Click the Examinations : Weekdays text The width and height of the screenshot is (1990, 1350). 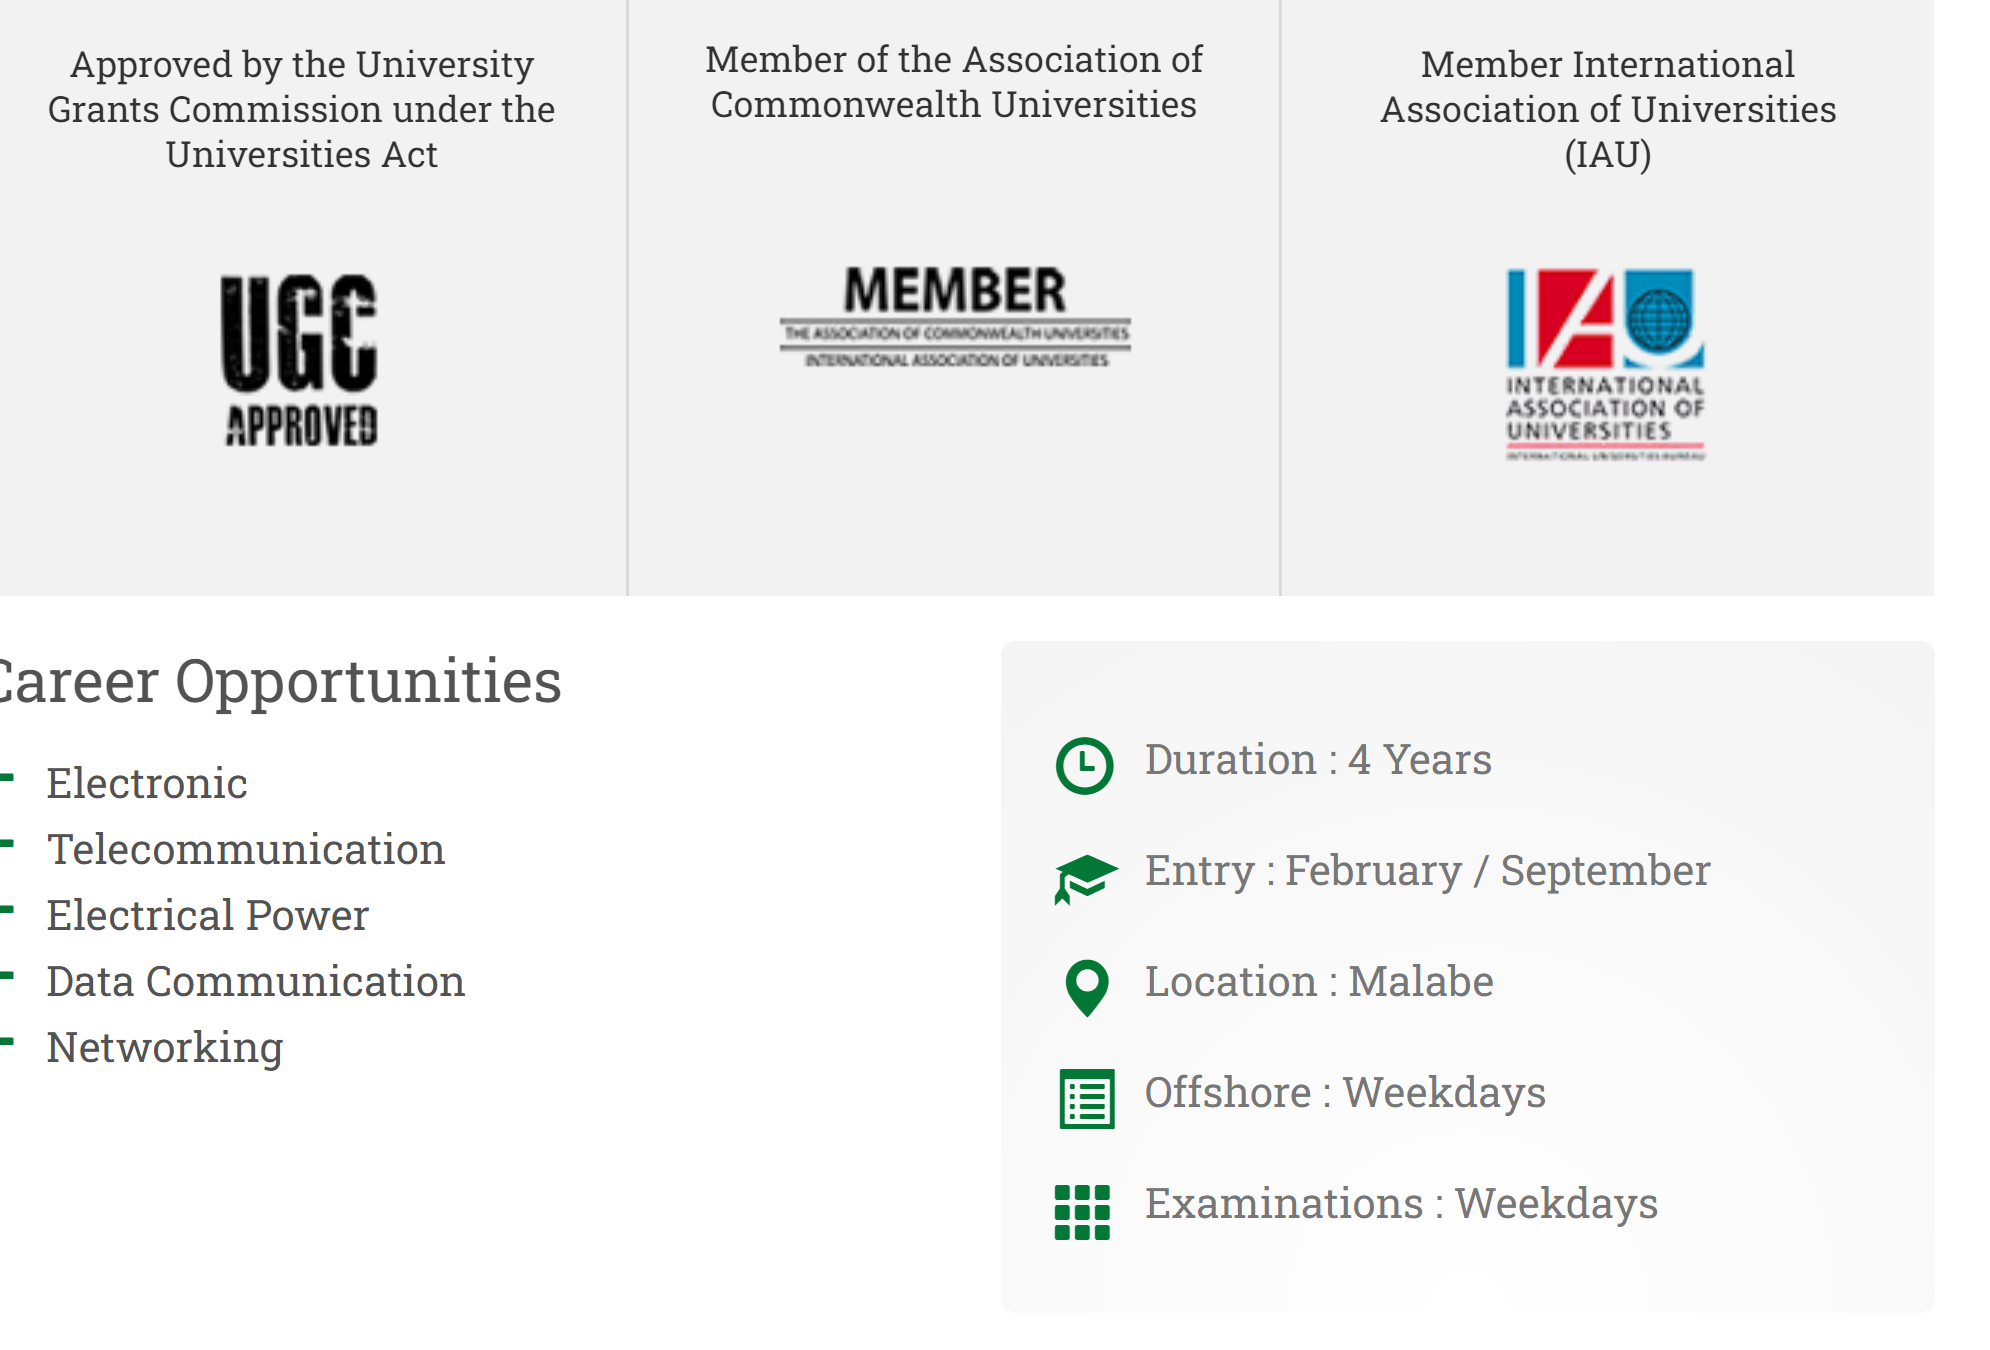pos(1401,1204)
